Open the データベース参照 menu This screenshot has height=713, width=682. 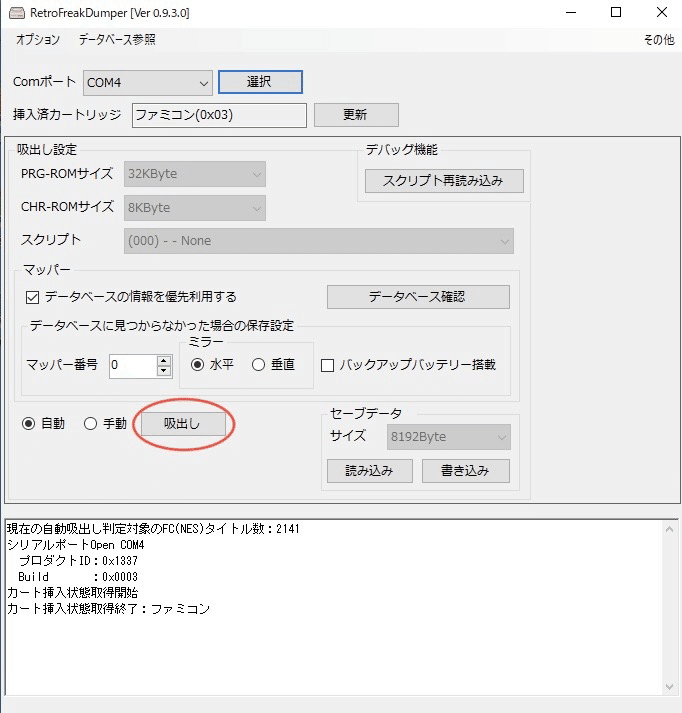click(117, 40)
